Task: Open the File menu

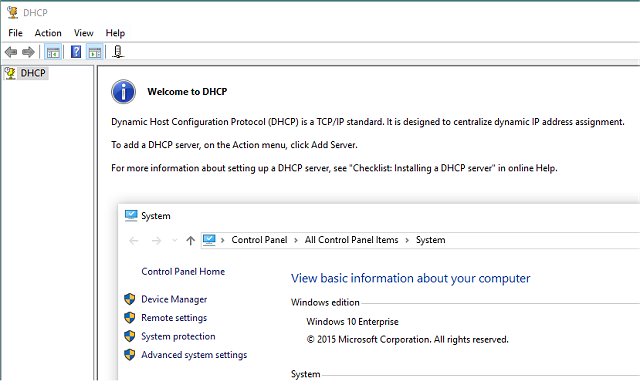Action: point(16,33)
